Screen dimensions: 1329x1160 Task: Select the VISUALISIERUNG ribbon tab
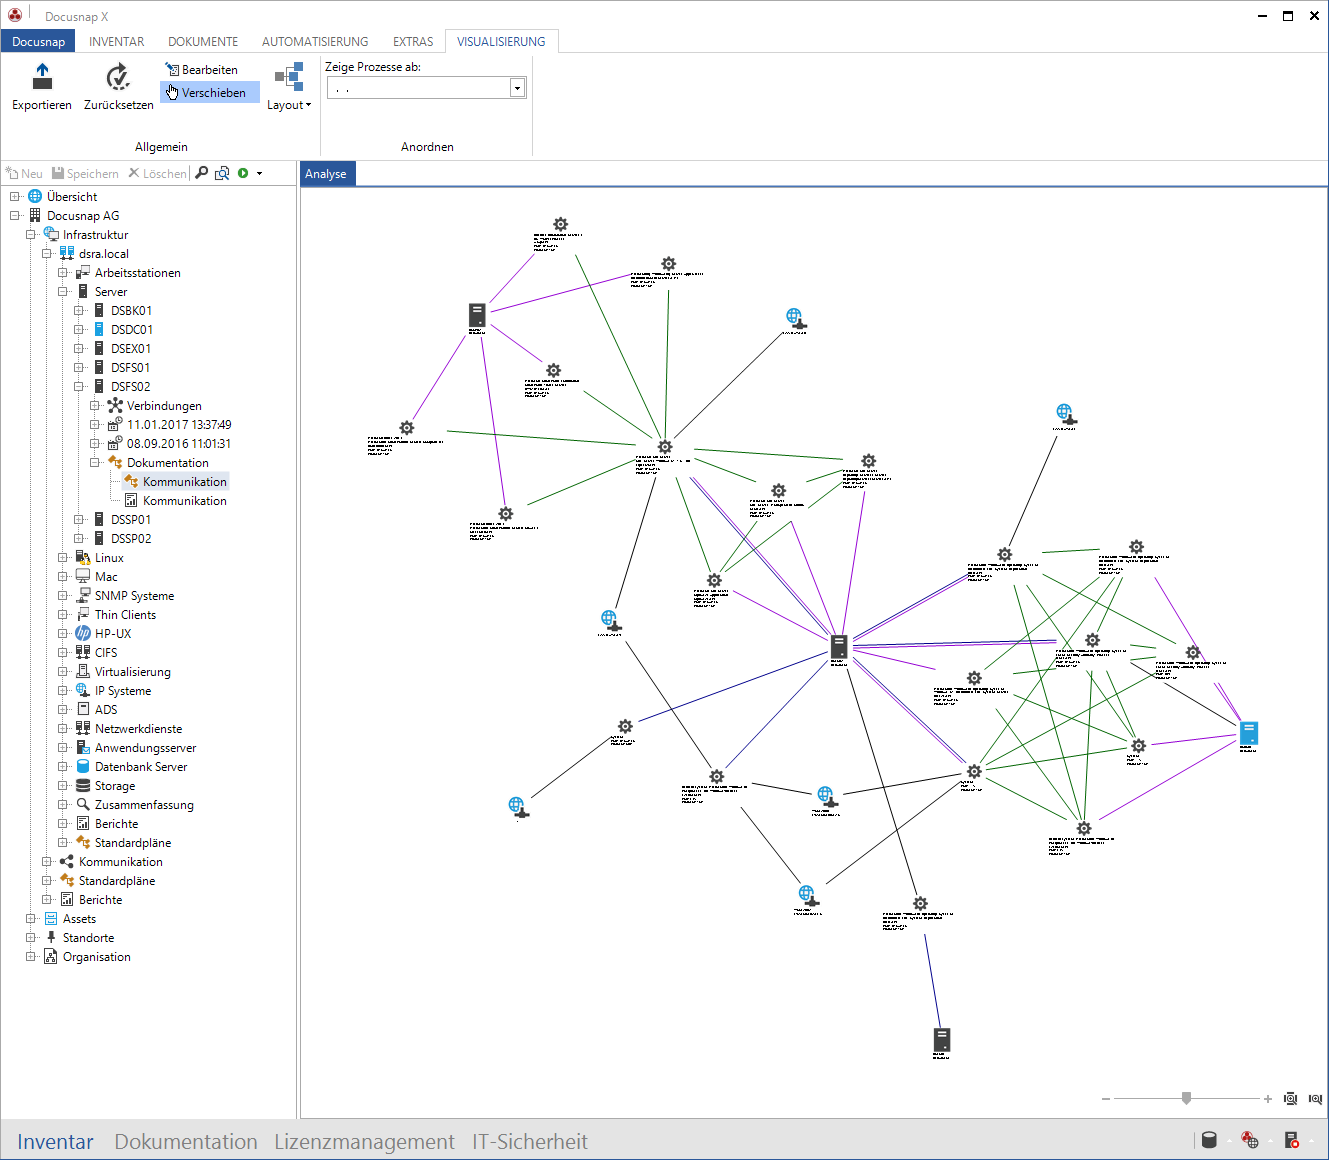tap(501, 42)
